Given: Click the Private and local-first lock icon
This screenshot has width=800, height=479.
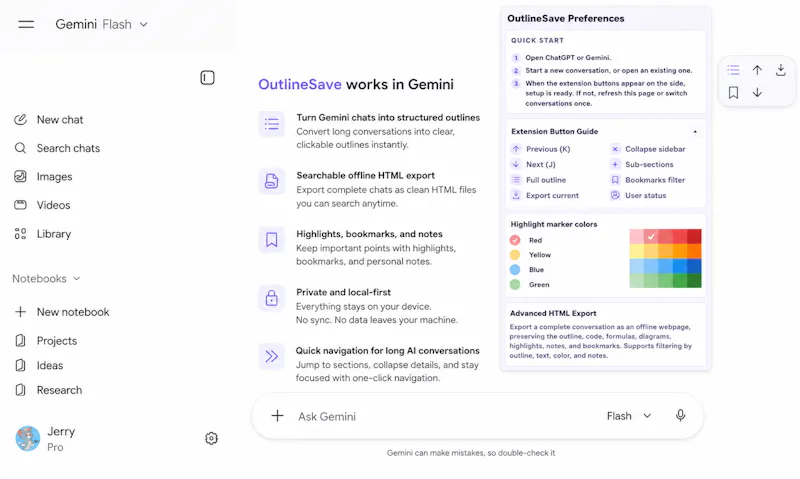Looking at the screenshot, I should pyautogui.click(x=271, y=298).
